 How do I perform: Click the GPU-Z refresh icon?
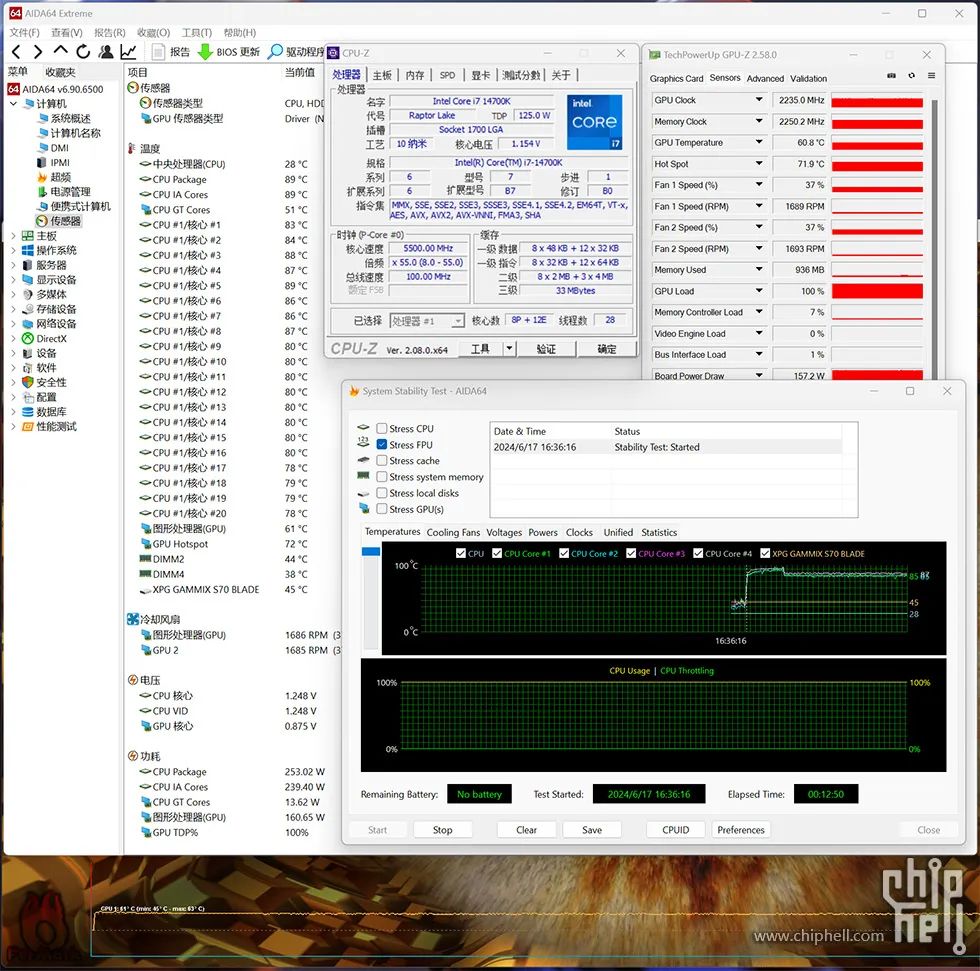pos(911,76)
